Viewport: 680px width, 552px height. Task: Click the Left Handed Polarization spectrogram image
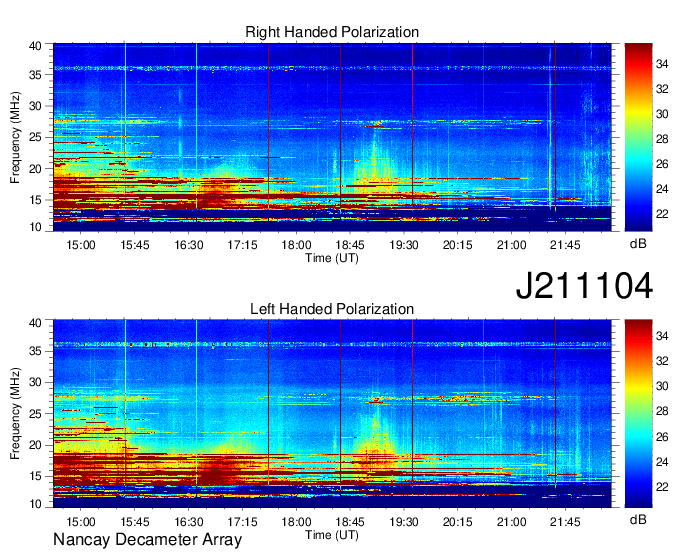tap(332, 414)
